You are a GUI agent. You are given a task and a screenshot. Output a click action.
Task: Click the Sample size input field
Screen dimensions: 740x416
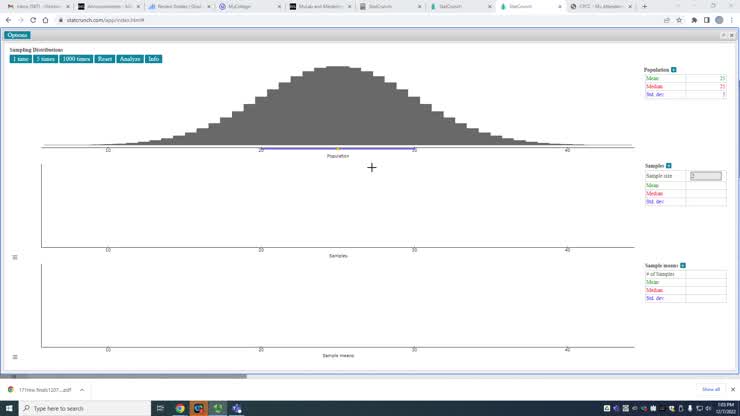point(705,176)
